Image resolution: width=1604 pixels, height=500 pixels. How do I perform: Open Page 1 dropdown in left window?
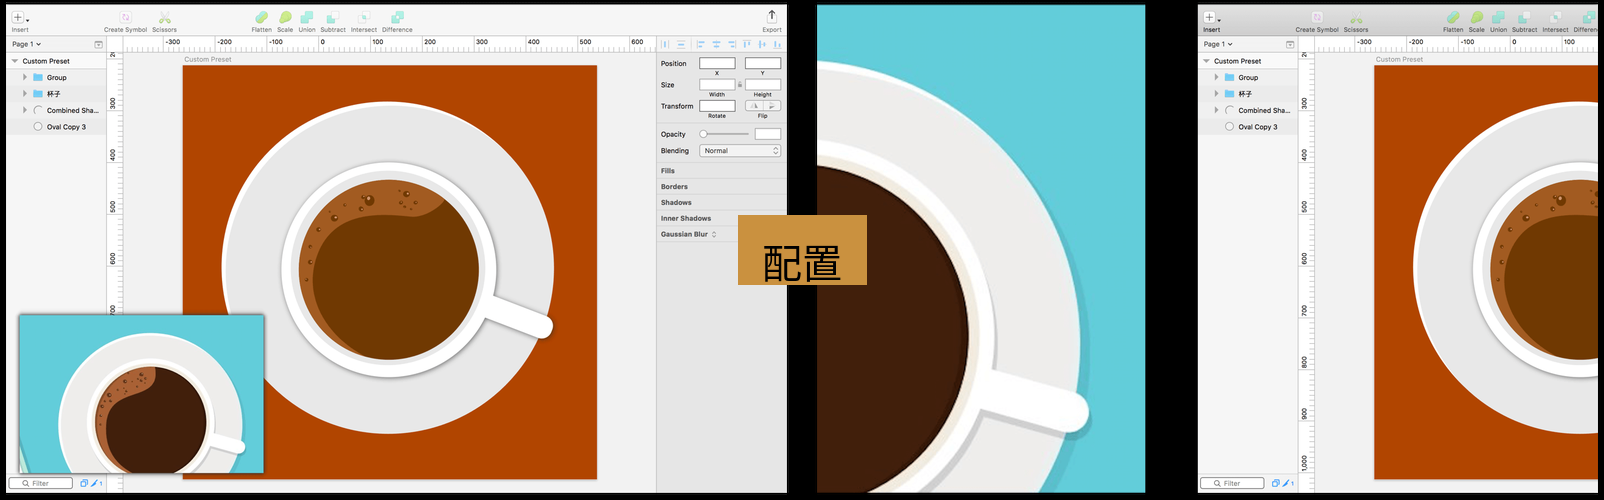tap(26, 44)
